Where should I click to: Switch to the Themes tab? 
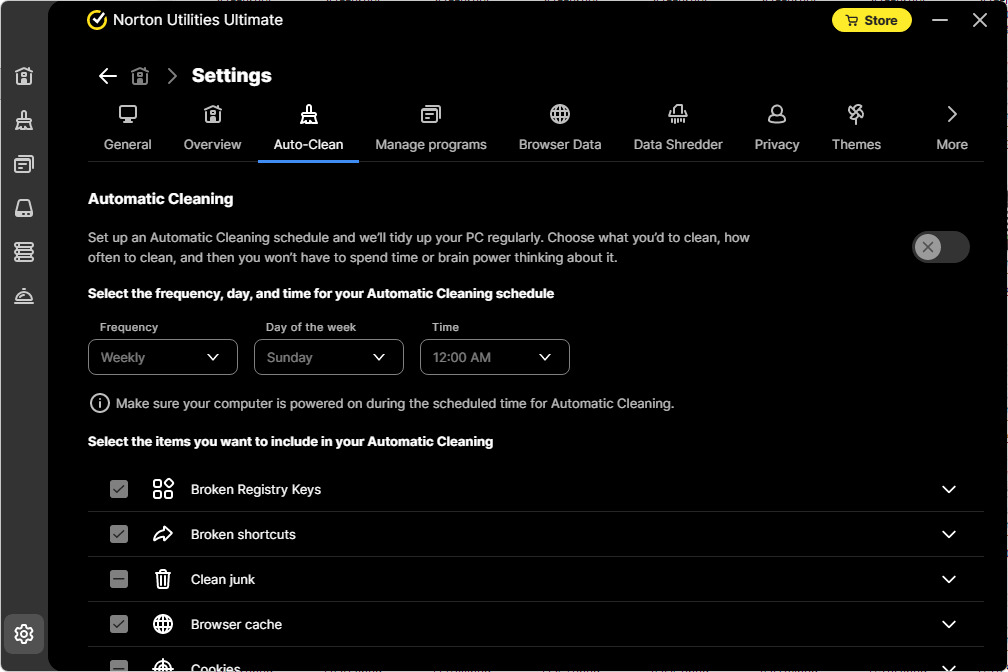[x=856, y=125]
